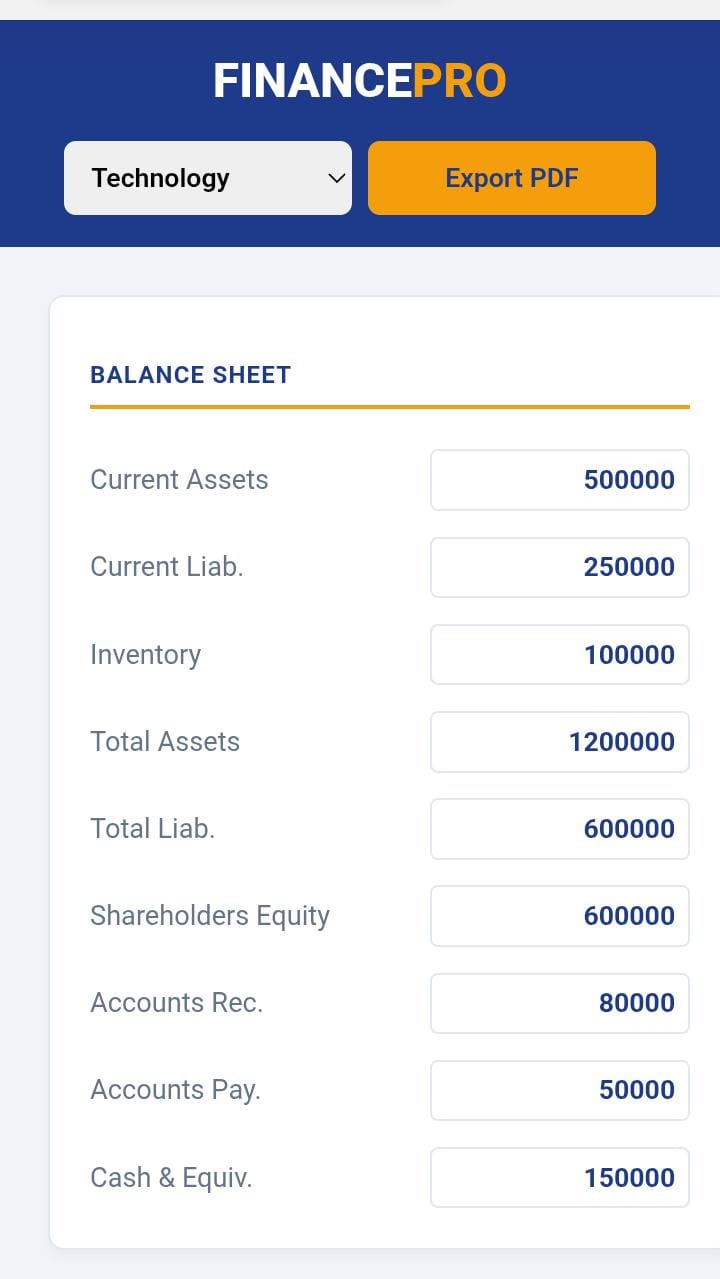
Task: Click the FINANCEPRO logo
Action: click(x=360, y=81)
